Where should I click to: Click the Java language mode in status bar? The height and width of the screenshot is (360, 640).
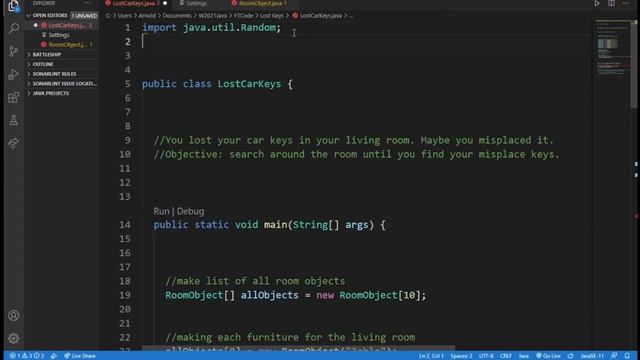point(524,356)
